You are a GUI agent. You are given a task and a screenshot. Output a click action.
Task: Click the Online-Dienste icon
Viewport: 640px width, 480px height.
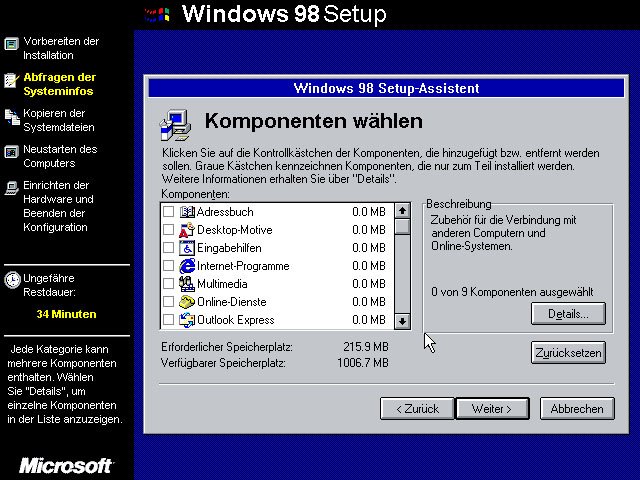click(x=187, y=302)
